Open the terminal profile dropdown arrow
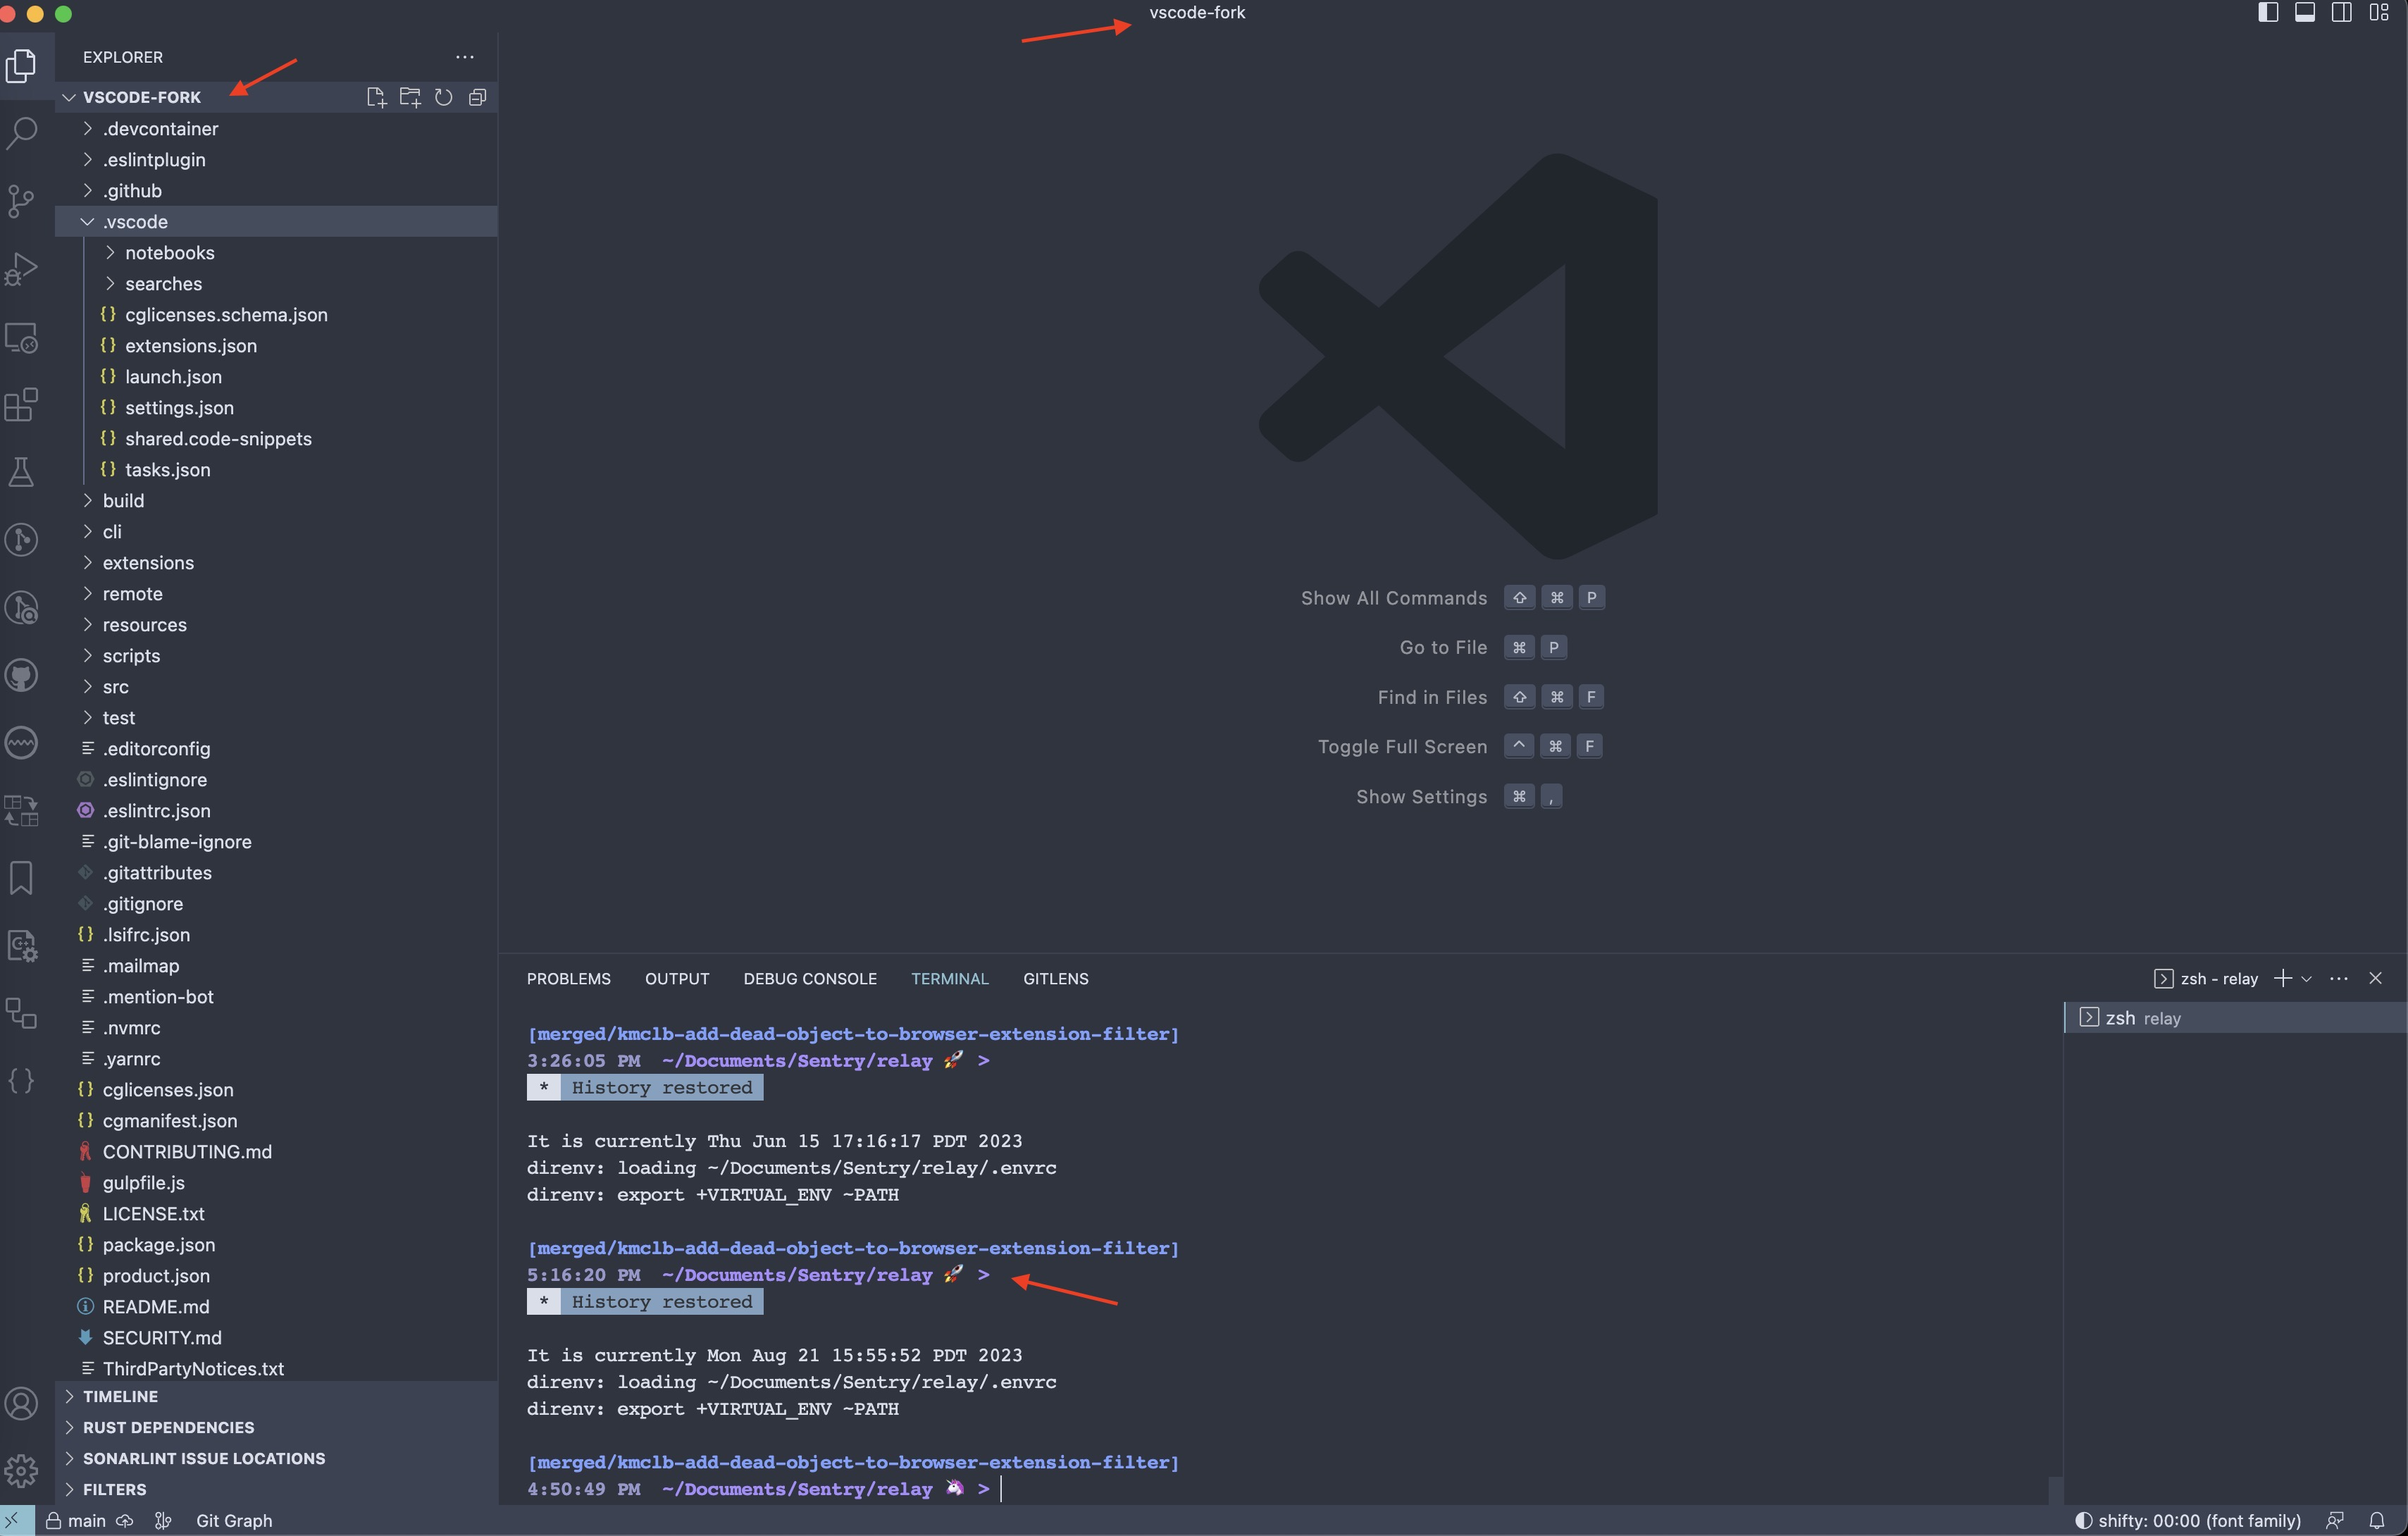Screen dimensions: 2408x1536 [2306, 978]
